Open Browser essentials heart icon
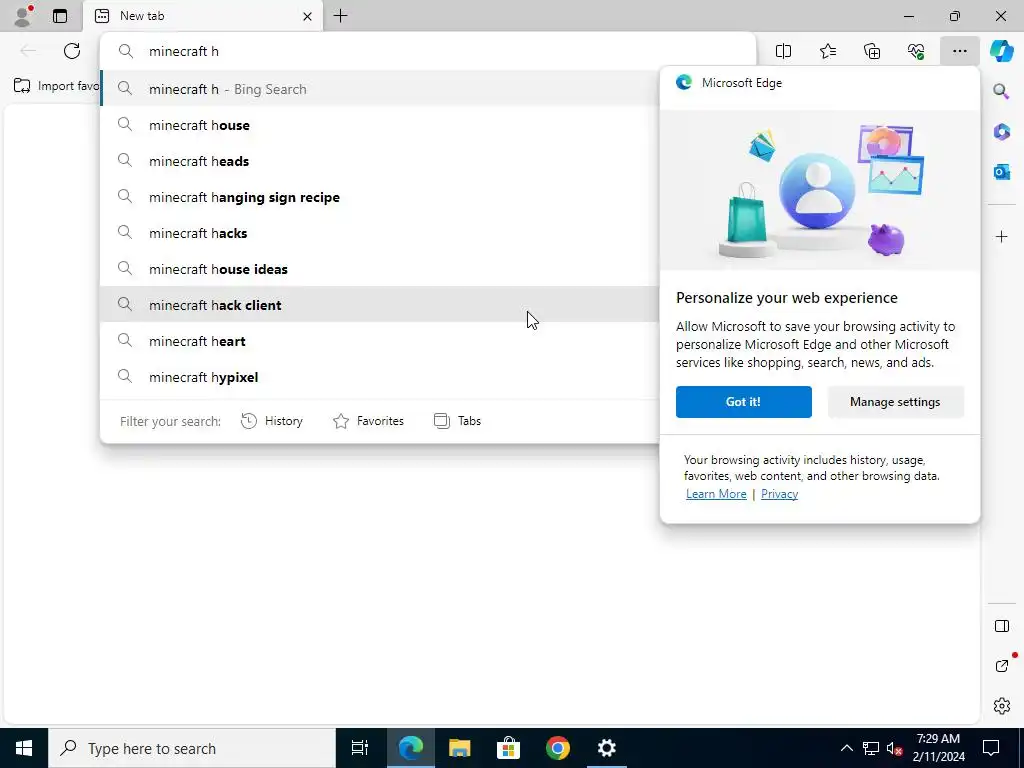1024x768 pixels. click(916, 51)
